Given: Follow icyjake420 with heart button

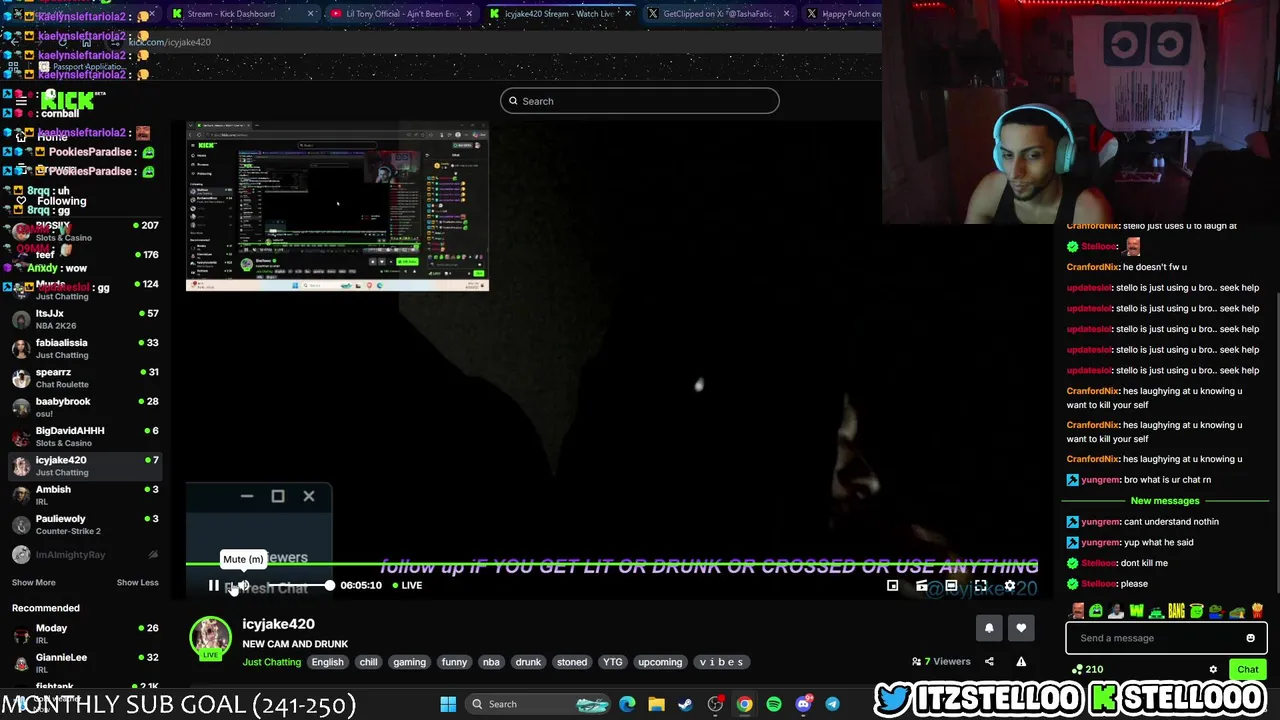Looking at the screenshot, I should coord(1021,628).
